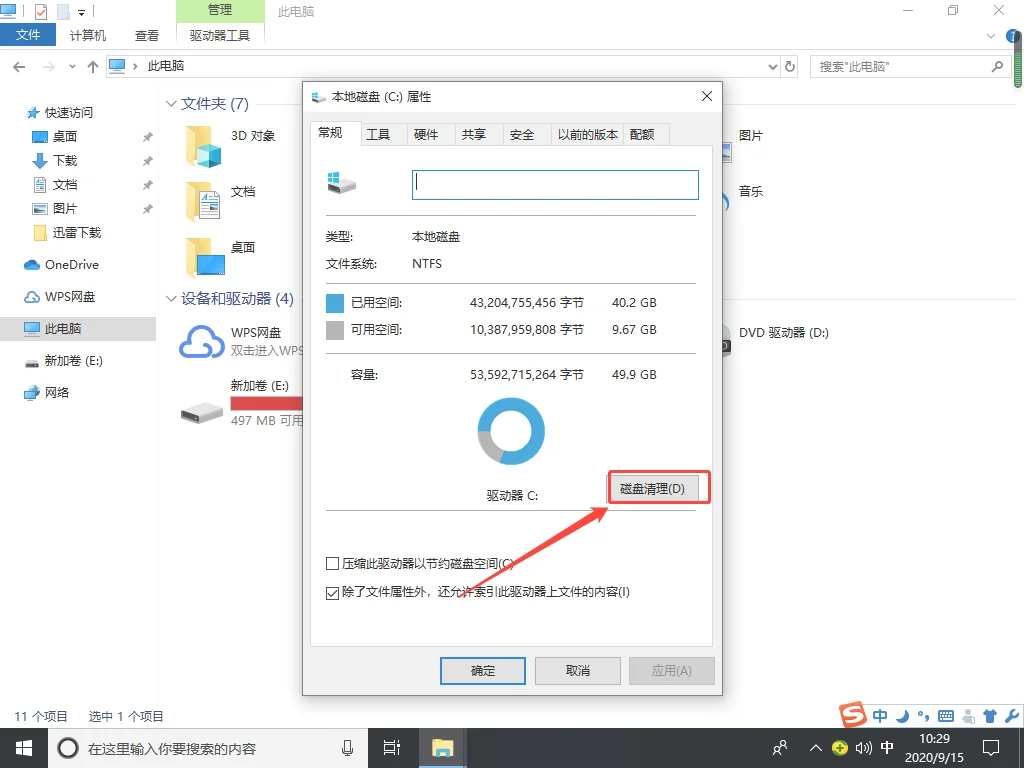Select the 驱动器工具 ribbon tab
The image size is (1024, 768).
tap(220, 35)
